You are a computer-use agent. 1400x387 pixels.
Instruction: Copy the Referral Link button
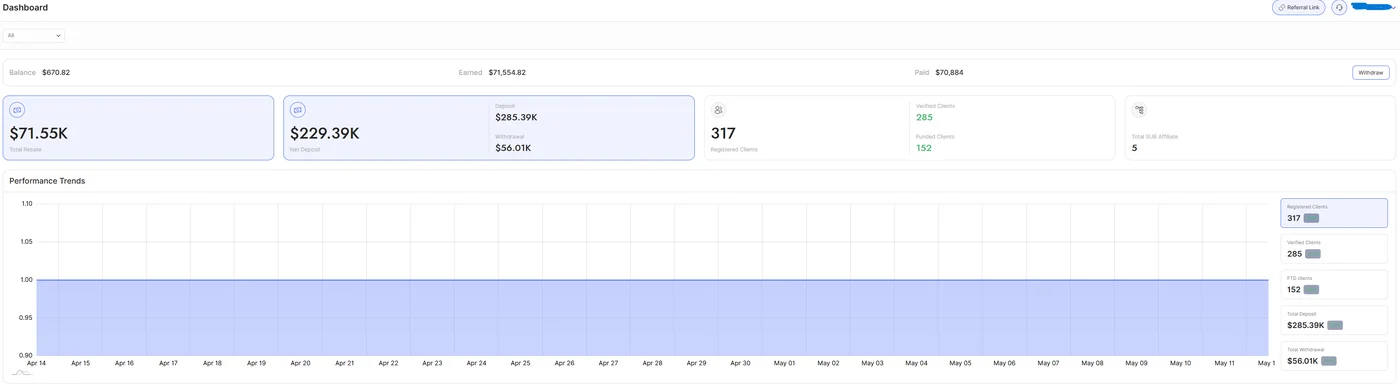pos(1298,7)
